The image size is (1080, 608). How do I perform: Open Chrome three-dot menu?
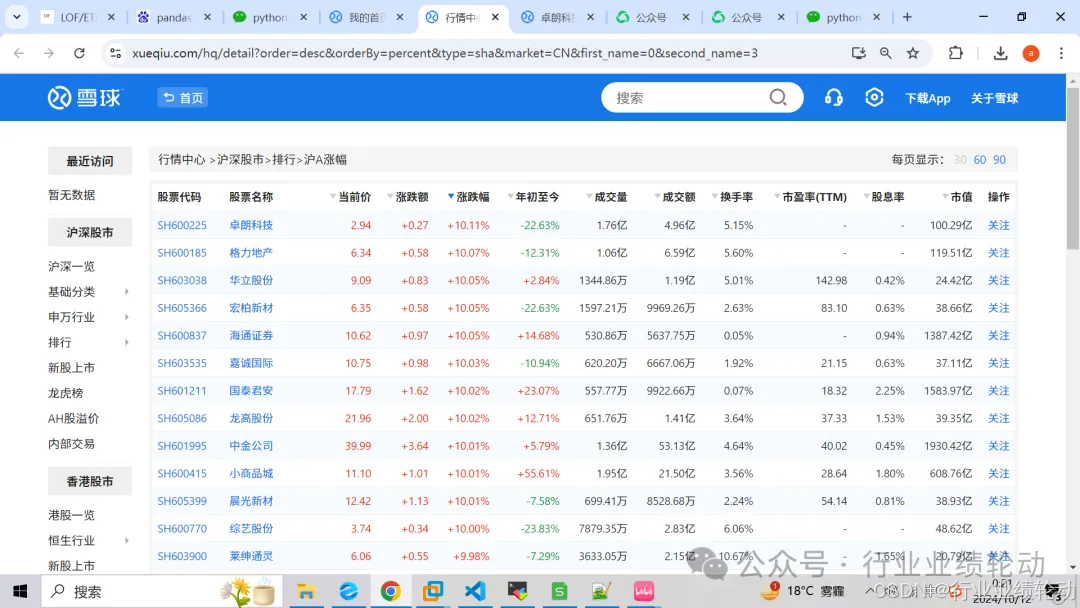click(x=1061, y=53)
